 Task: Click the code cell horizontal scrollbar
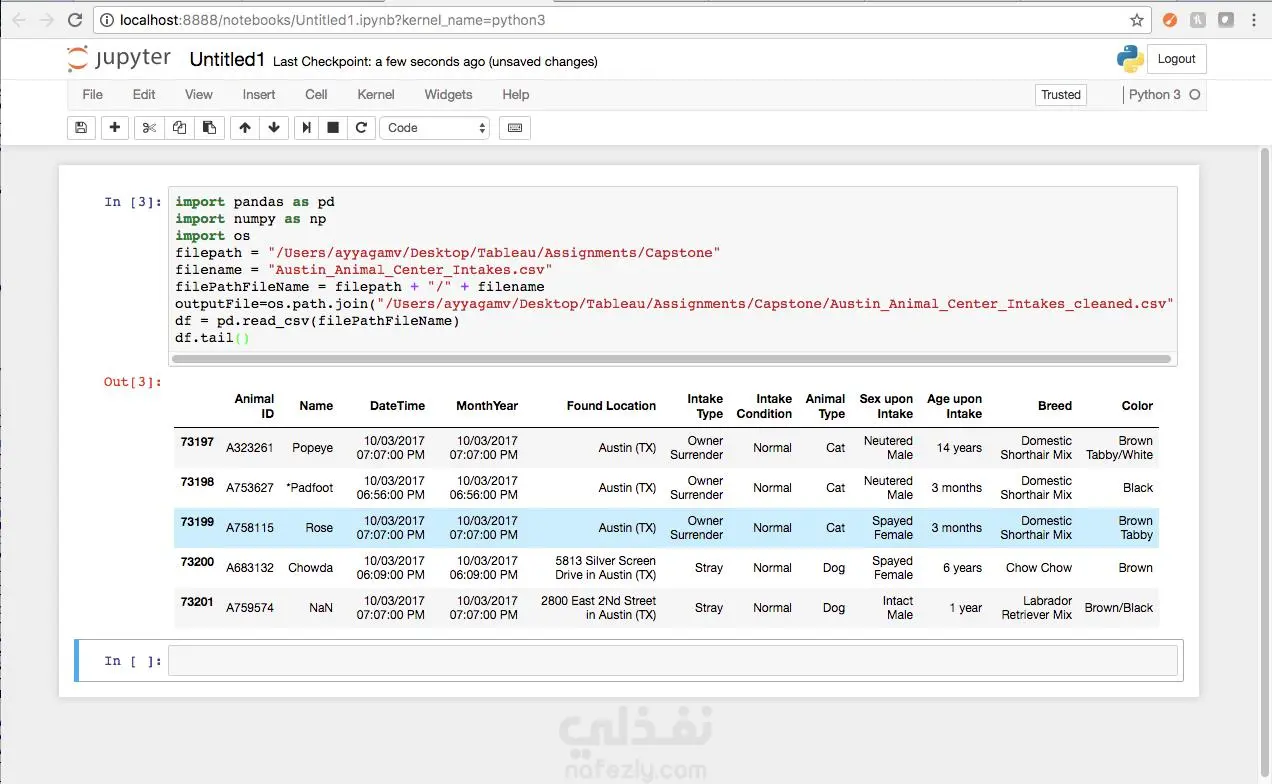(669, 359)
